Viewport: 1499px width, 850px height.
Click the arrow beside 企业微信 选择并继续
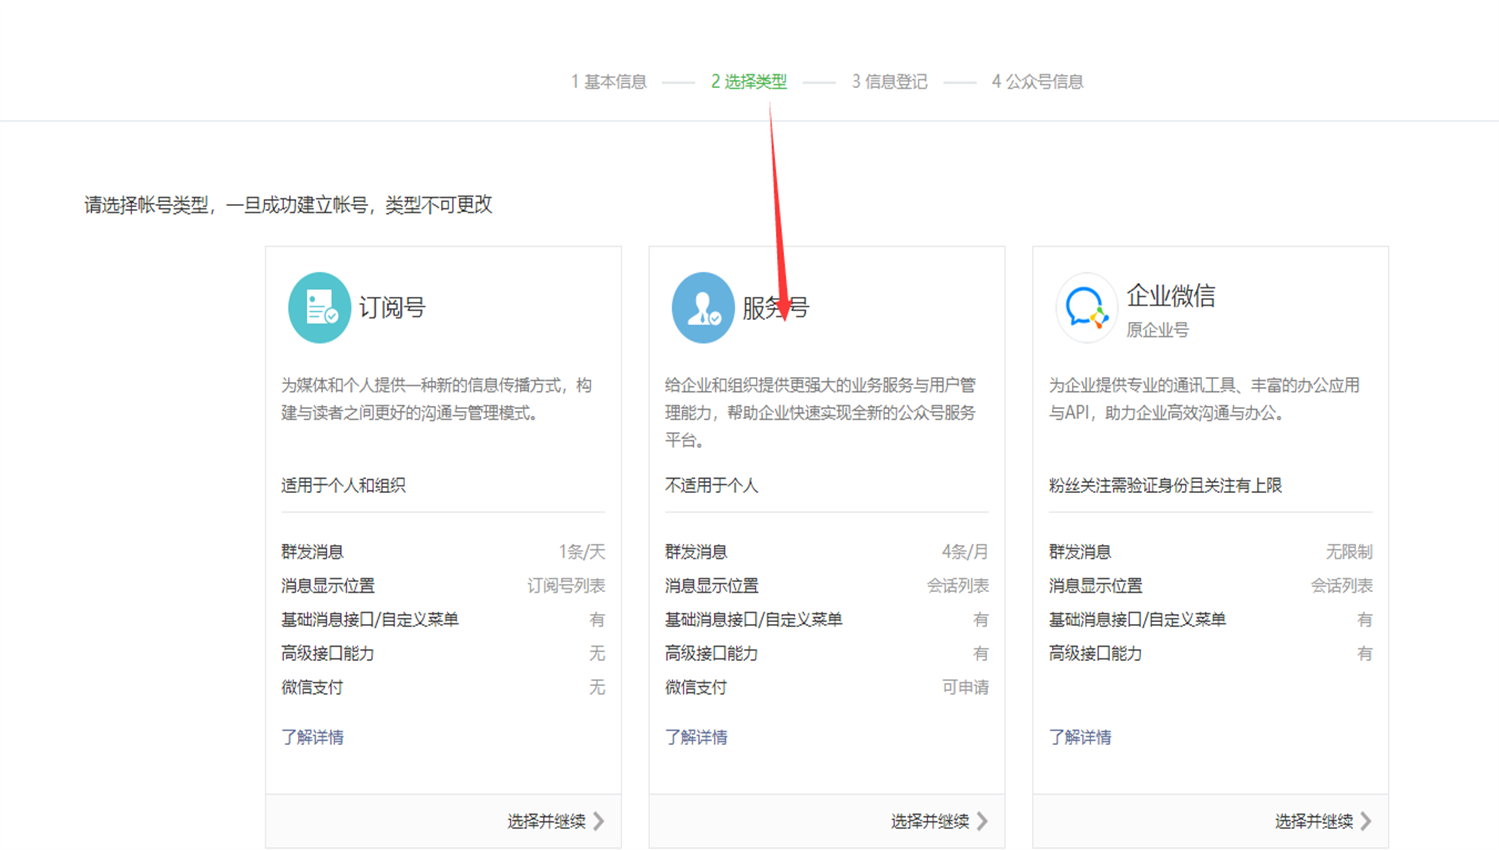1366,821
